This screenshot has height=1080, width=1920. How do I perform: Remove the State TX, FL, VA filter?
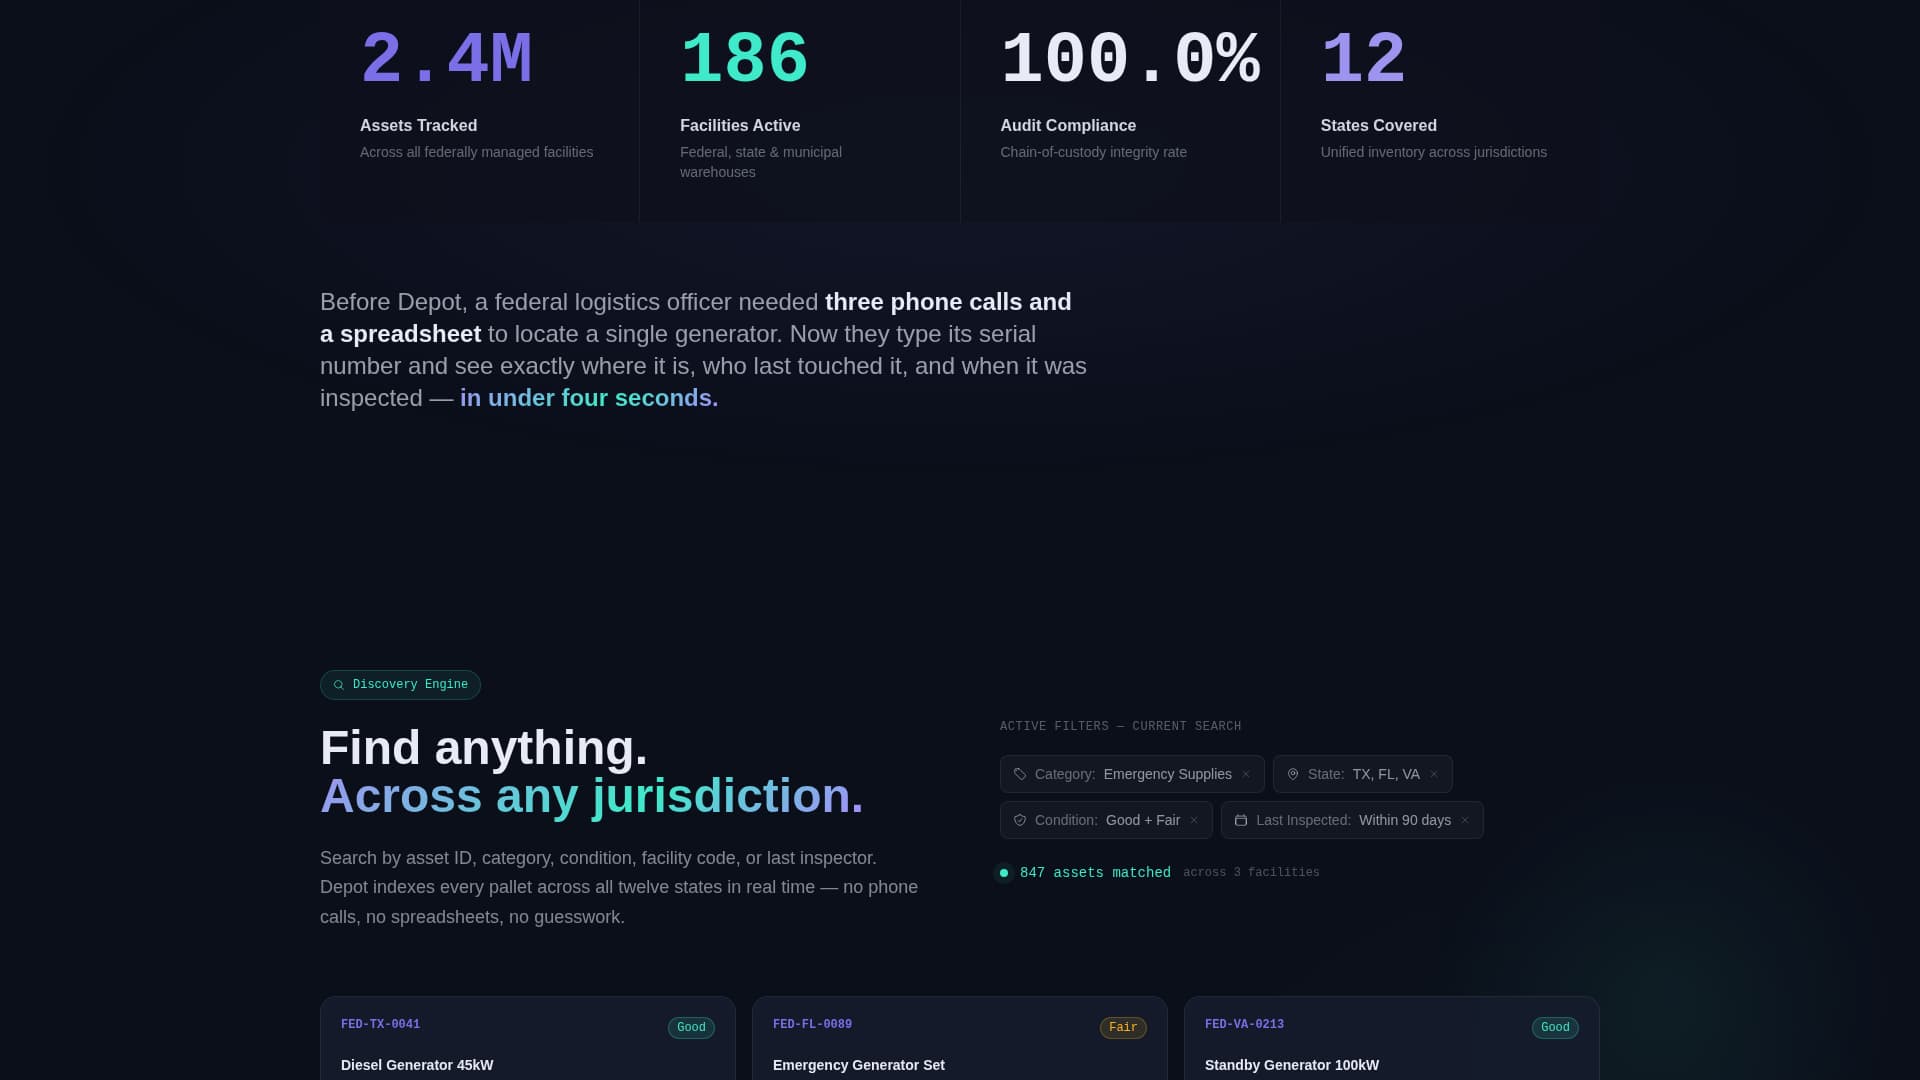click(1434, 774)
